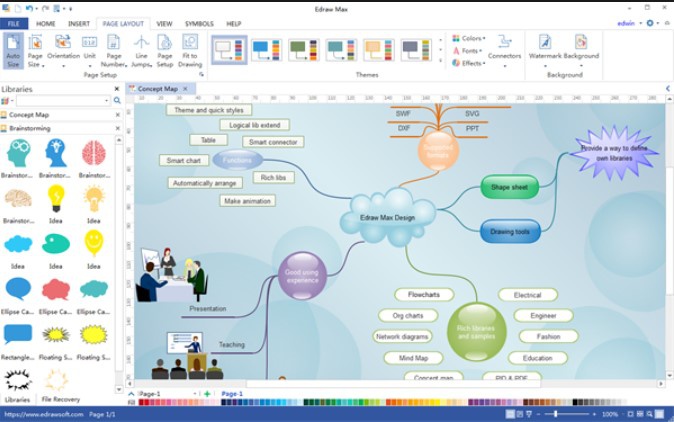The image size is (674, 422).
Task: Open the FILE tab
Action: 14,24
